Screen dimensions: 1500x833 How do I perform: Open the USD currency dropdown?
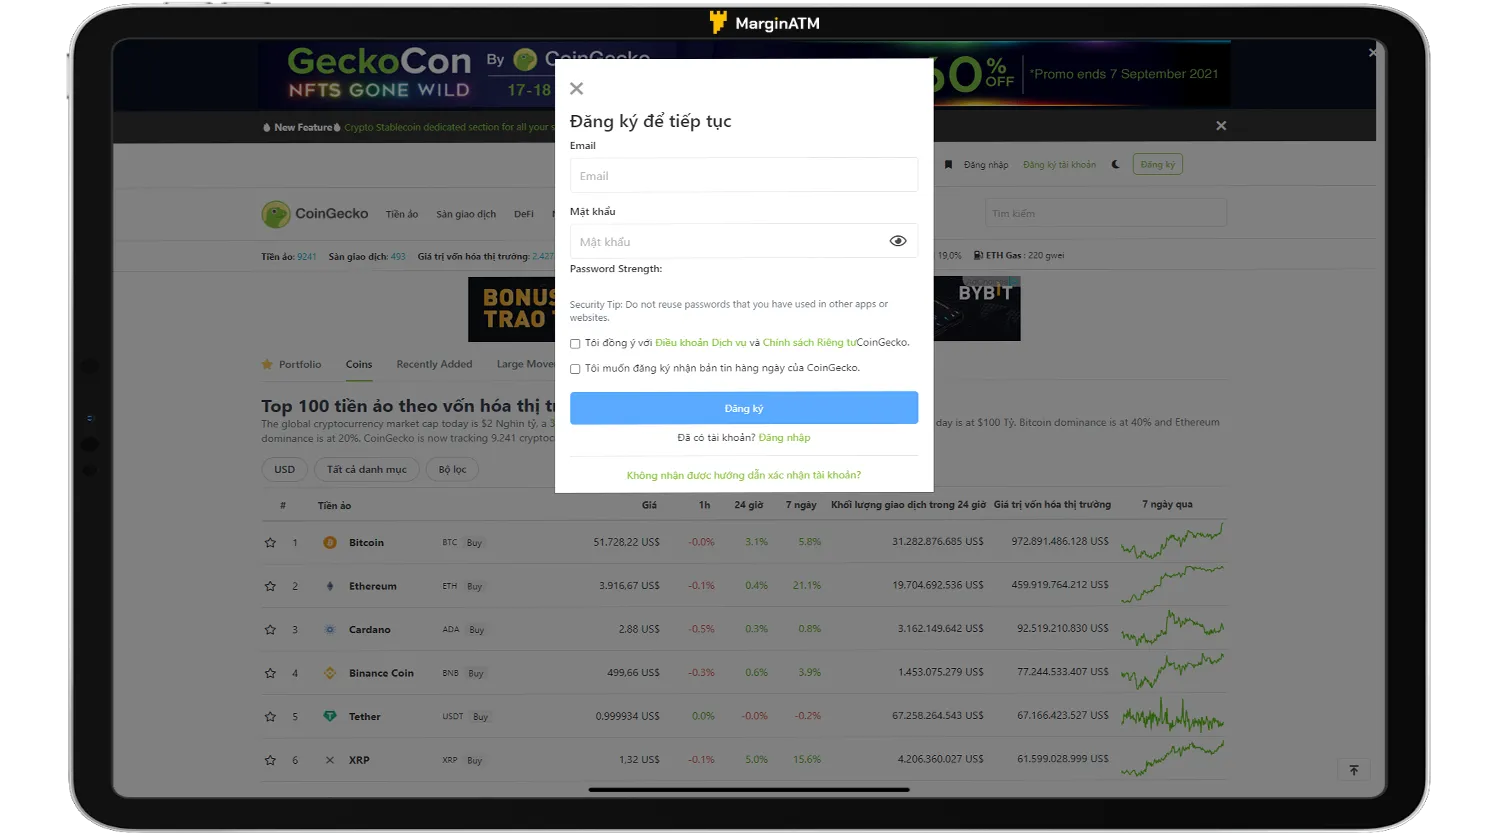click(285, 469)
